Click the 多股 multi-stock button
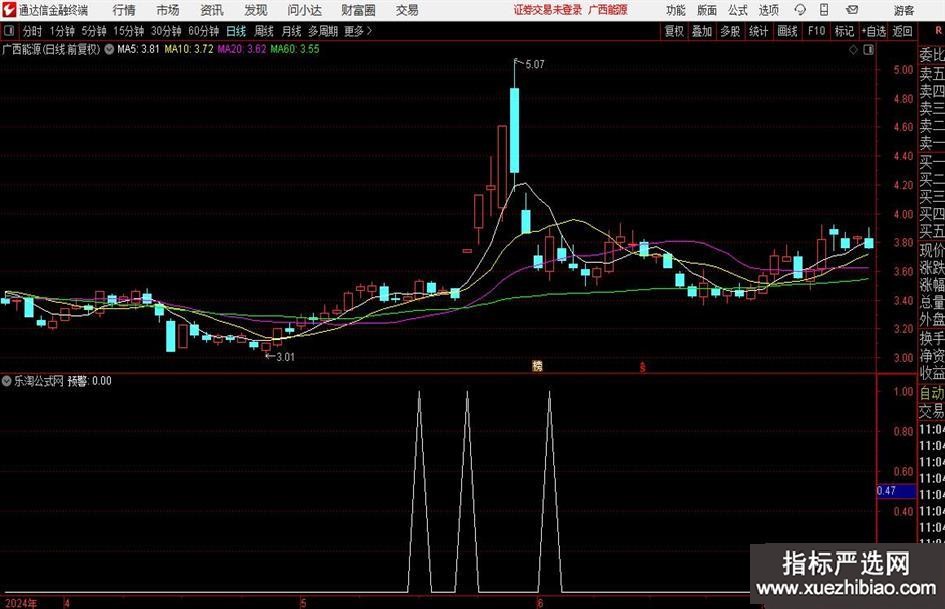Screen dimensions: 945x609 click(x=730, y=31)
